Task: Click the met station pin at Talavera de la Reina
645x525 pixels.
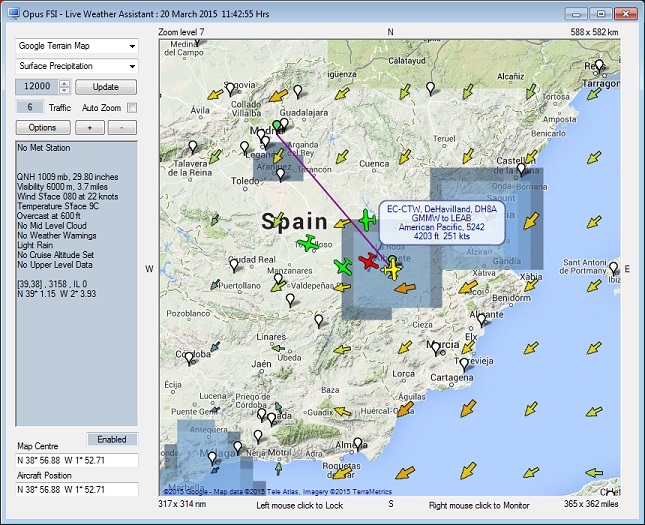Action: (193, 147)
